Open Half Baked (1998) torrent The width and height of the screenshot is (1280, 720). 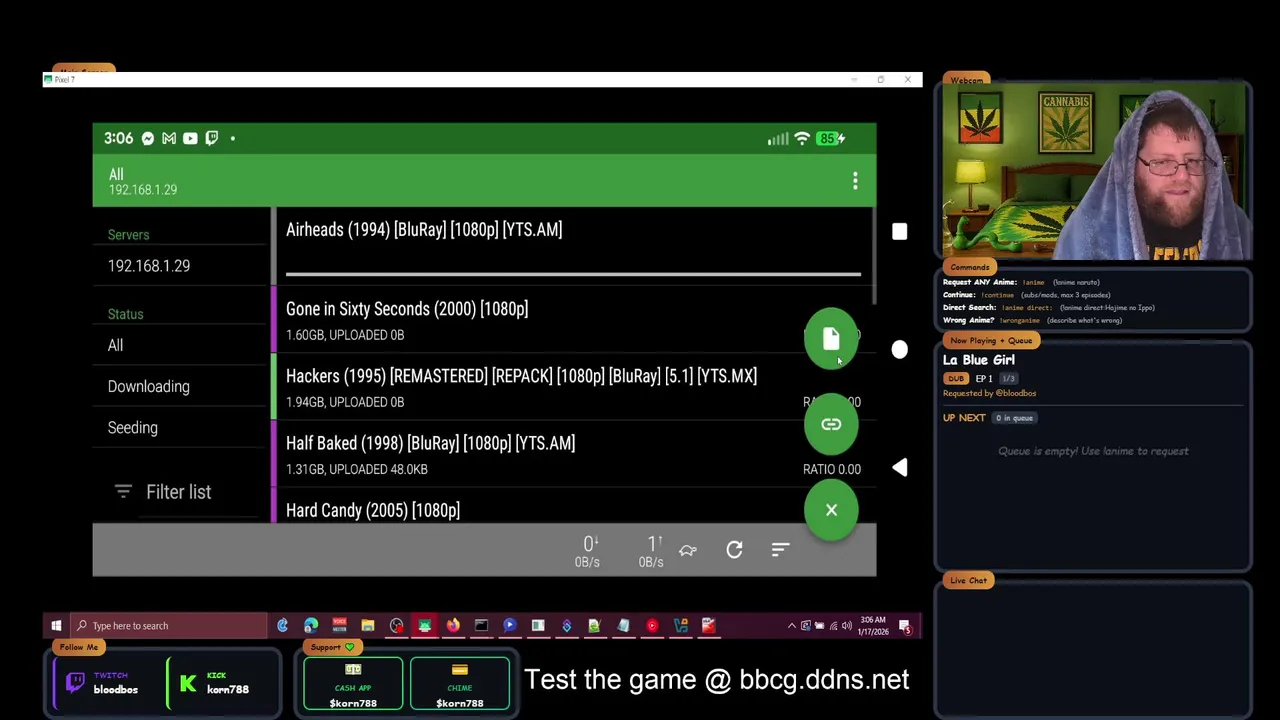click(x=573, y=454)
